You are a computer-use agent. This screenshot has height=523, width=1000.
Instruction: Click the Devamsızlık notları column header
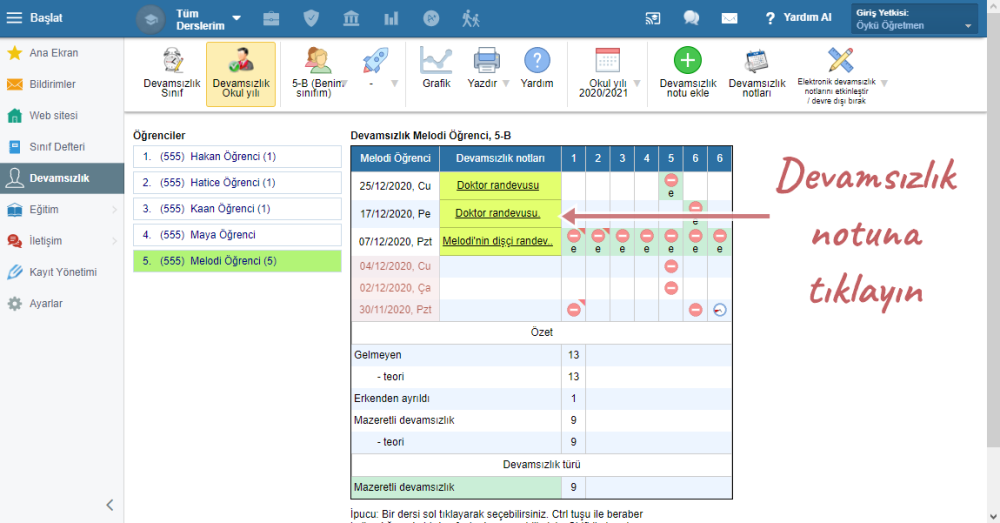click(500, 158)
